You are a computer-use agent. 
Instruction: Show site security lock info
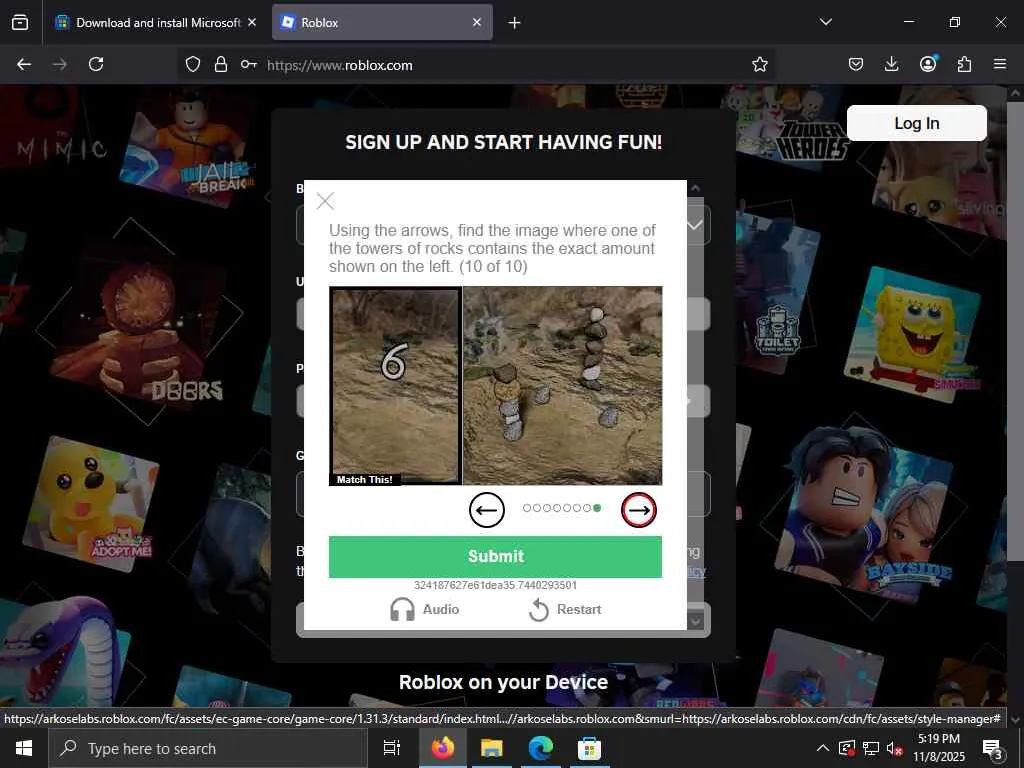tap(221, 65)
